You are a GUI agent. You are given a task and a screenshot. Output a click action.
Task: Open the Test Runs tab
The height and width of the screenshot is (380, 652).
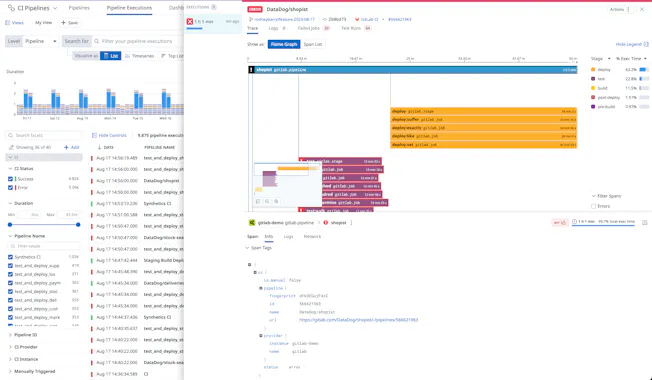coord(356,28)
